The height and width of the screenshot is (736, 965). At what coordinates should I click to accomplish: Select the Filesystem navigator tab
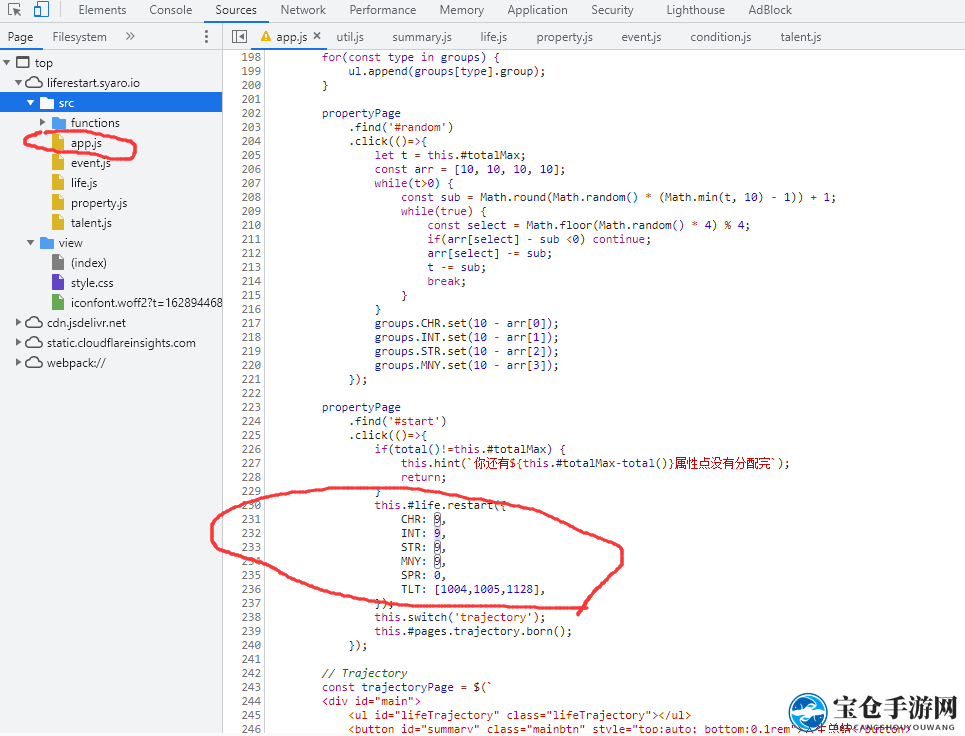pyautogui.click(x=79, y=37)
